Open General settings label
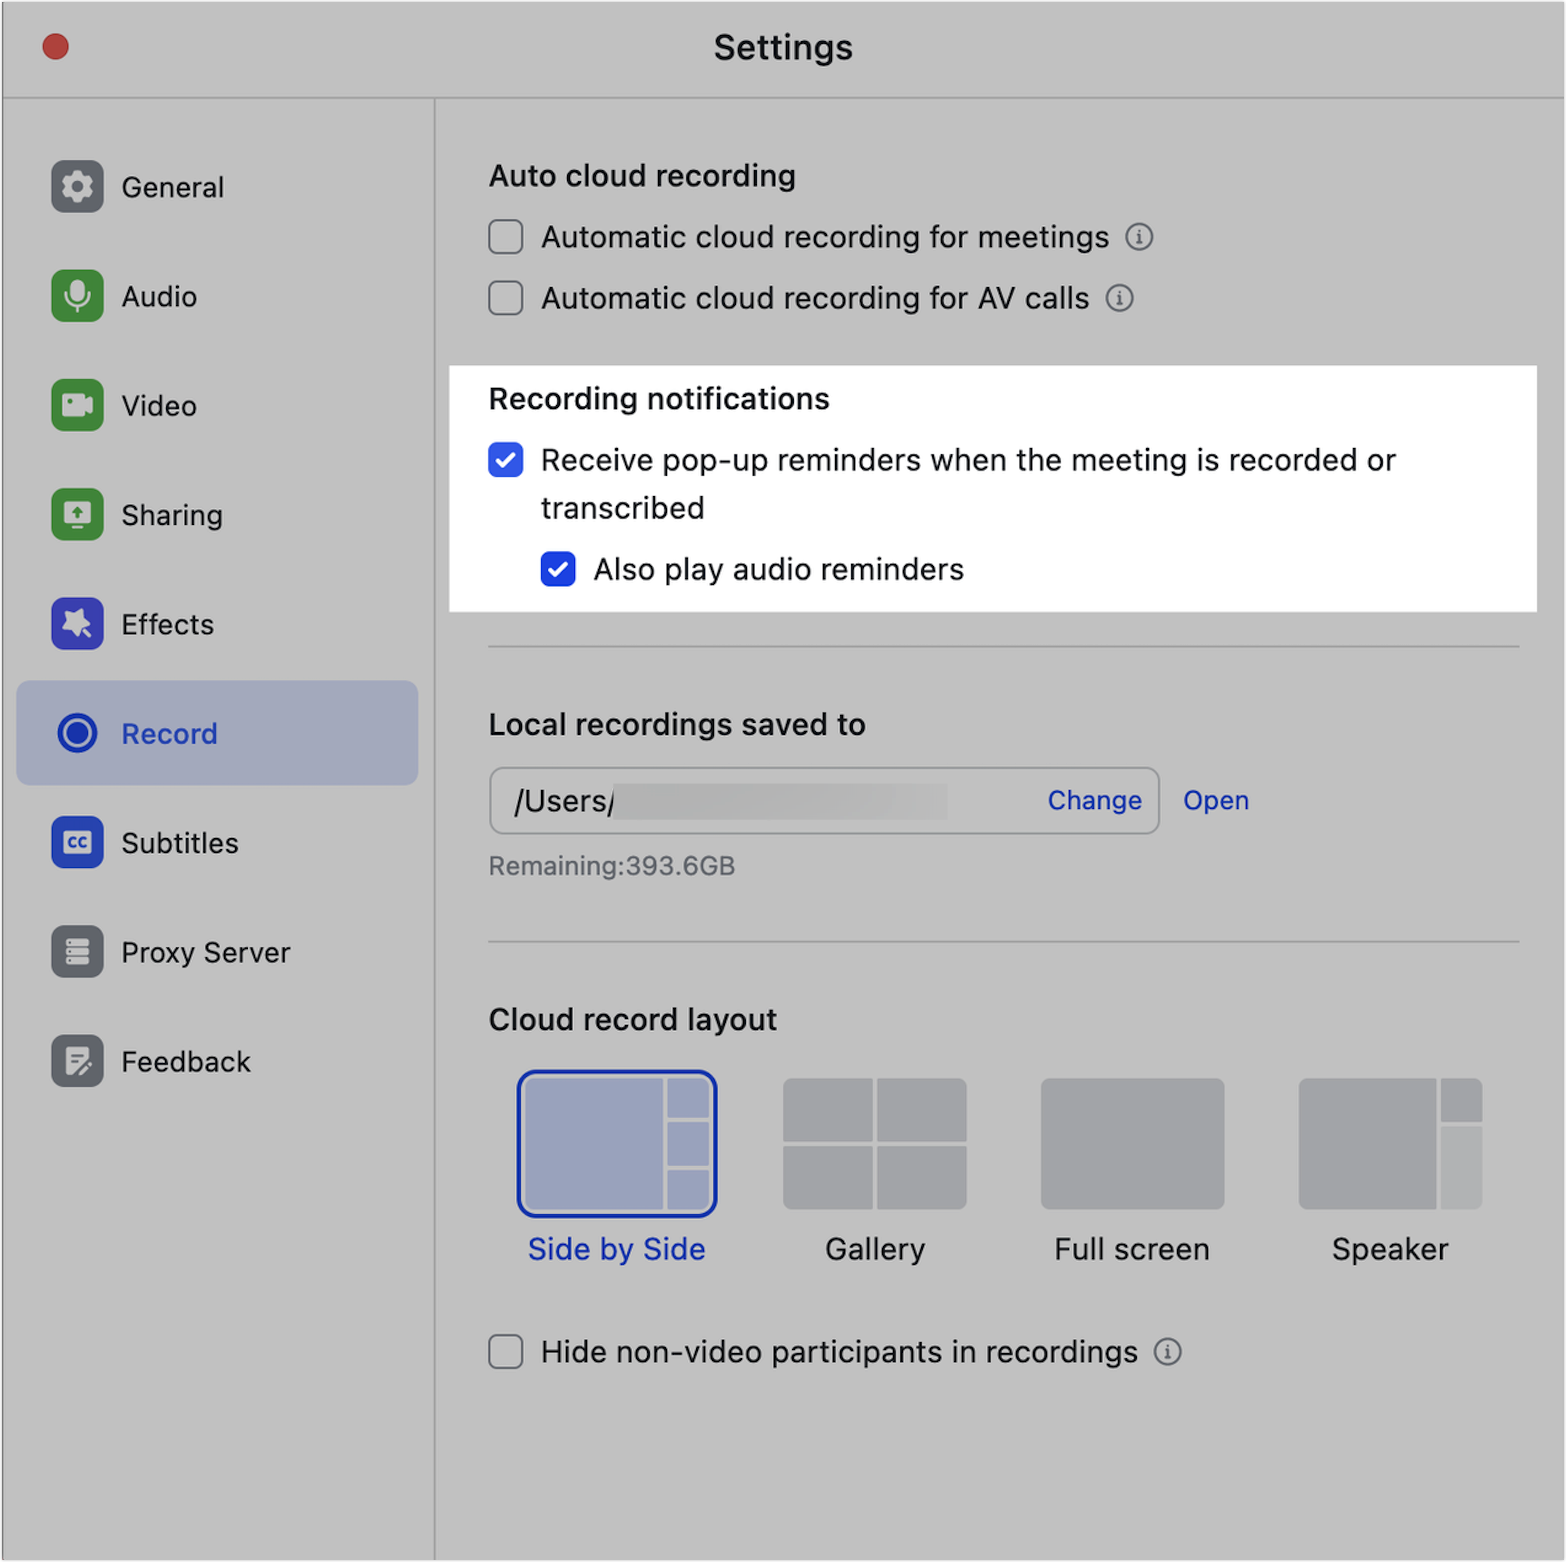Image resolution: width=1566 pixels, height=1562 pixels. (173, 187)
